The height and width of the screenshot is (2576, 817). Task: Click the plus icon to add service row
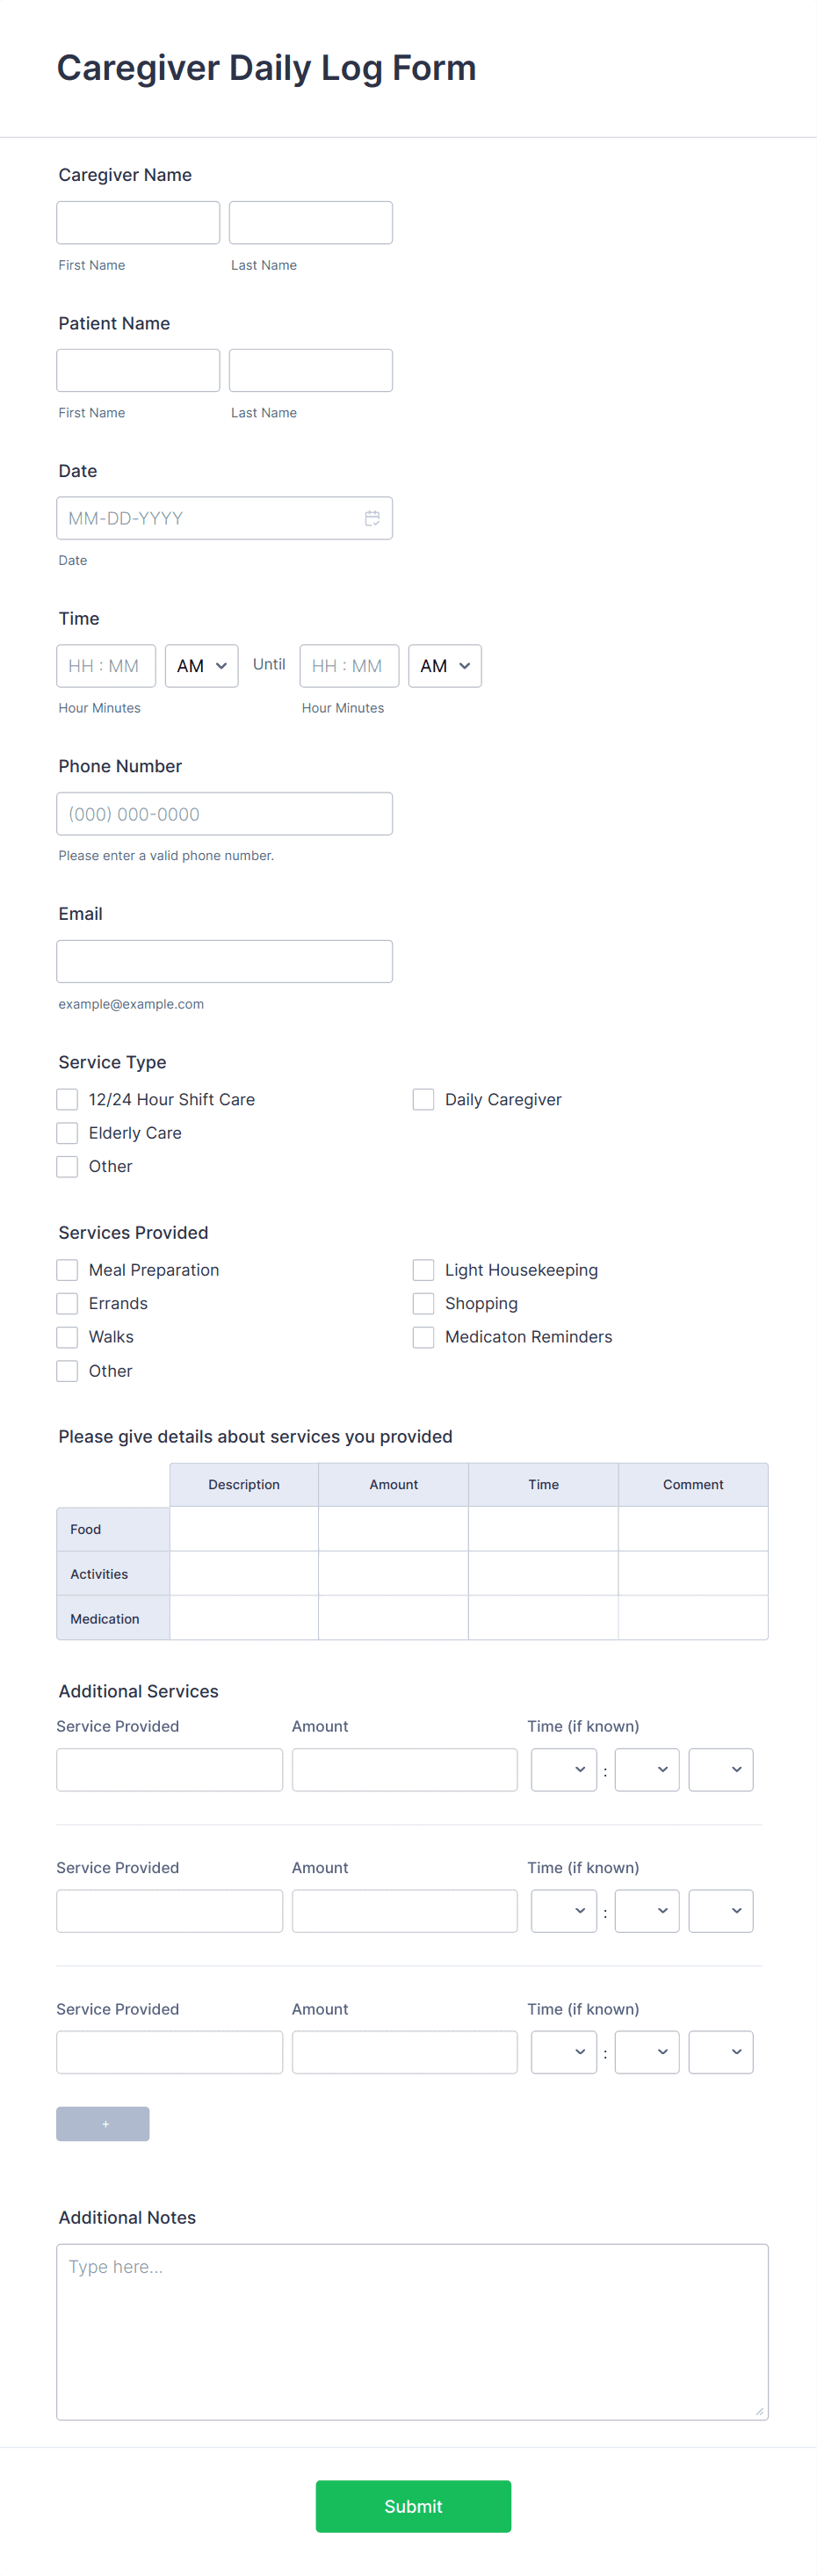[x=102, y=2123]
